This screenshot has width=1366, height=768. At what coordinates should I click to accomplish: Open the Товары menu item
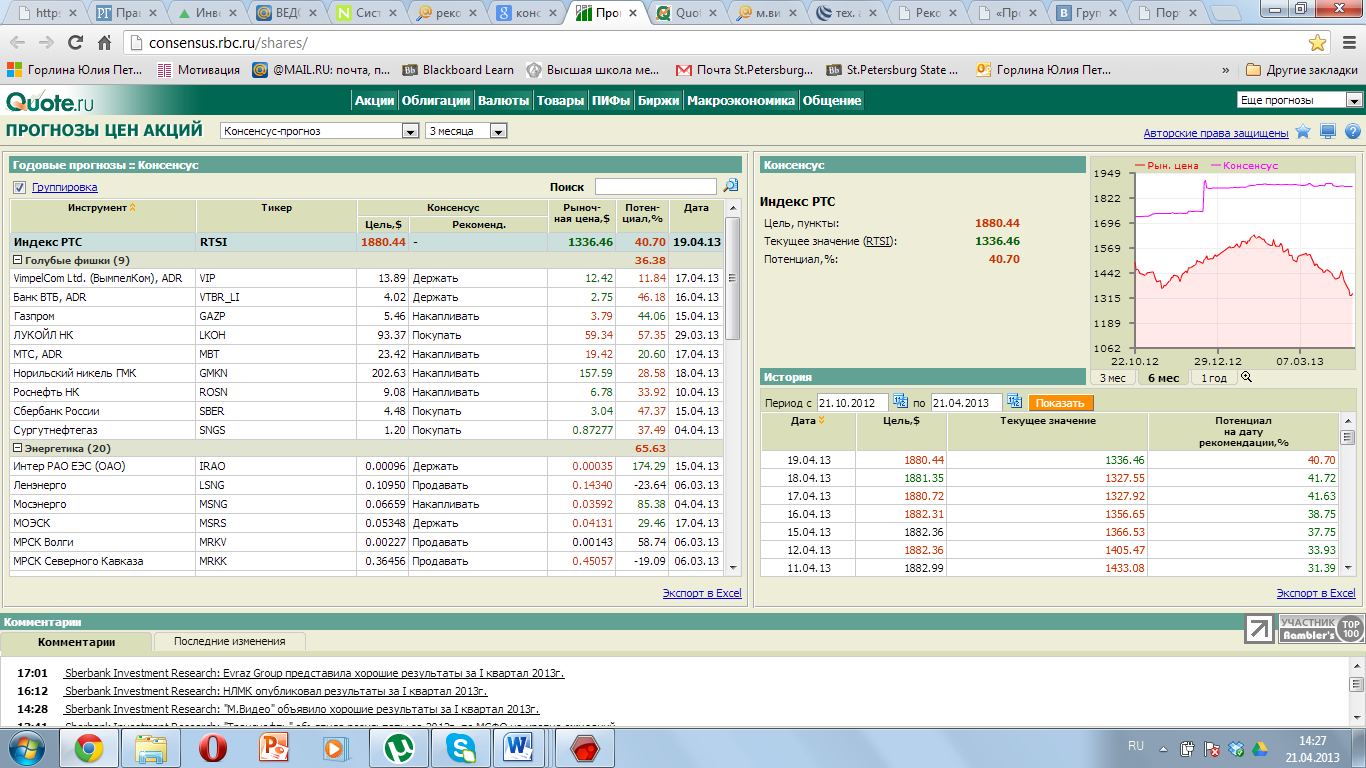coord(560,100)
